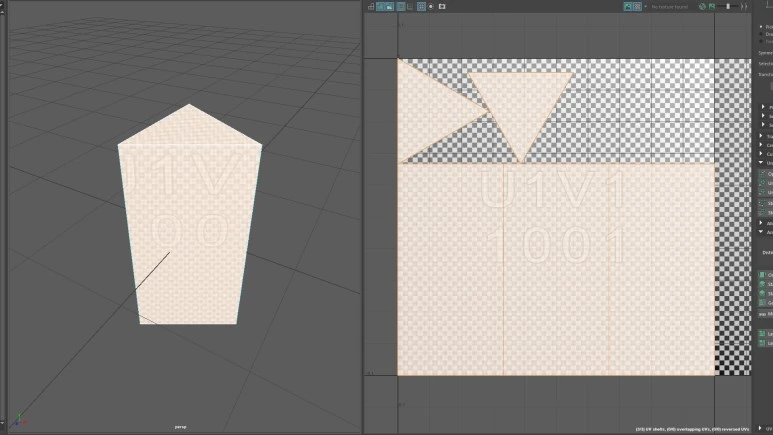Image resolution: width=773 pixels, height=435 pixels.
Task: Click the Optimize tool icon
Action: coord(763,174)
